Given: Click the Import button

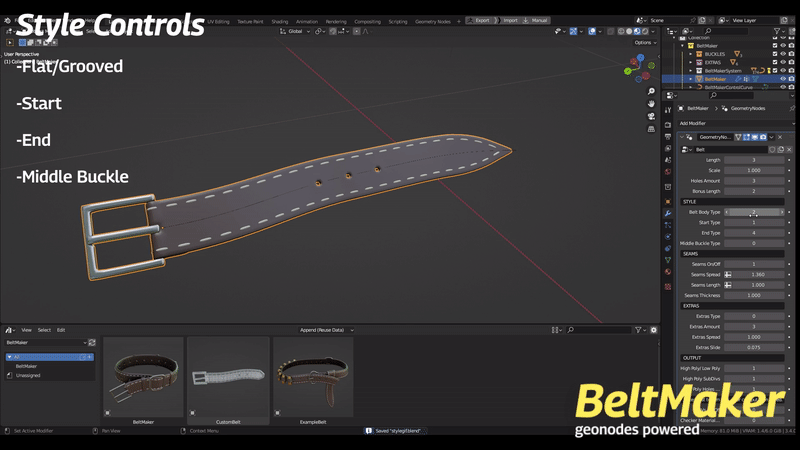Looking at the screenshot, I should coord(507,20).
